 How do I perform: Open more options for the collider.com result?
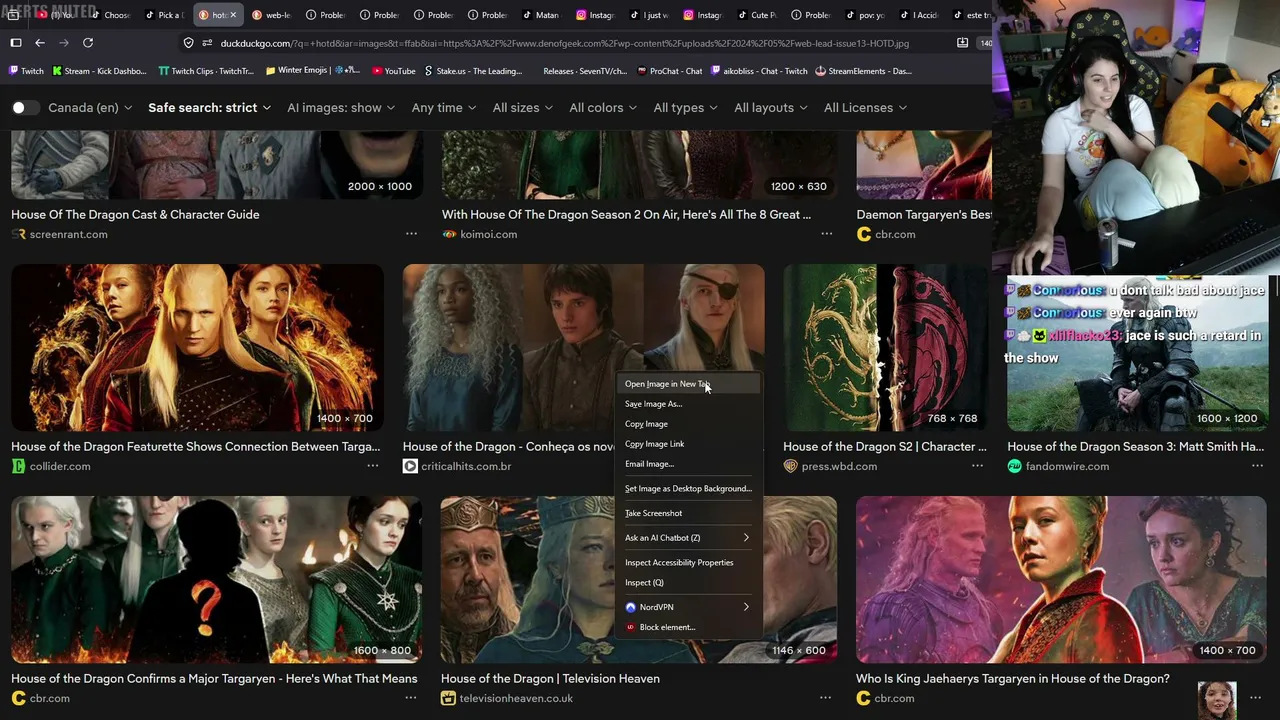click(x=372, y=466)
